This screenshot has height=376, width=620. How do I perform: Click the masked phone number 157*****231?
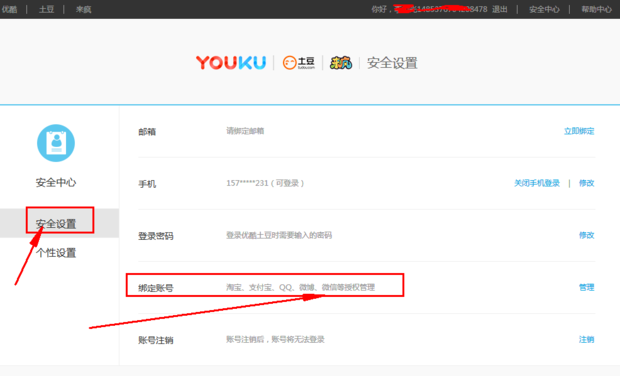coord(247,183)
